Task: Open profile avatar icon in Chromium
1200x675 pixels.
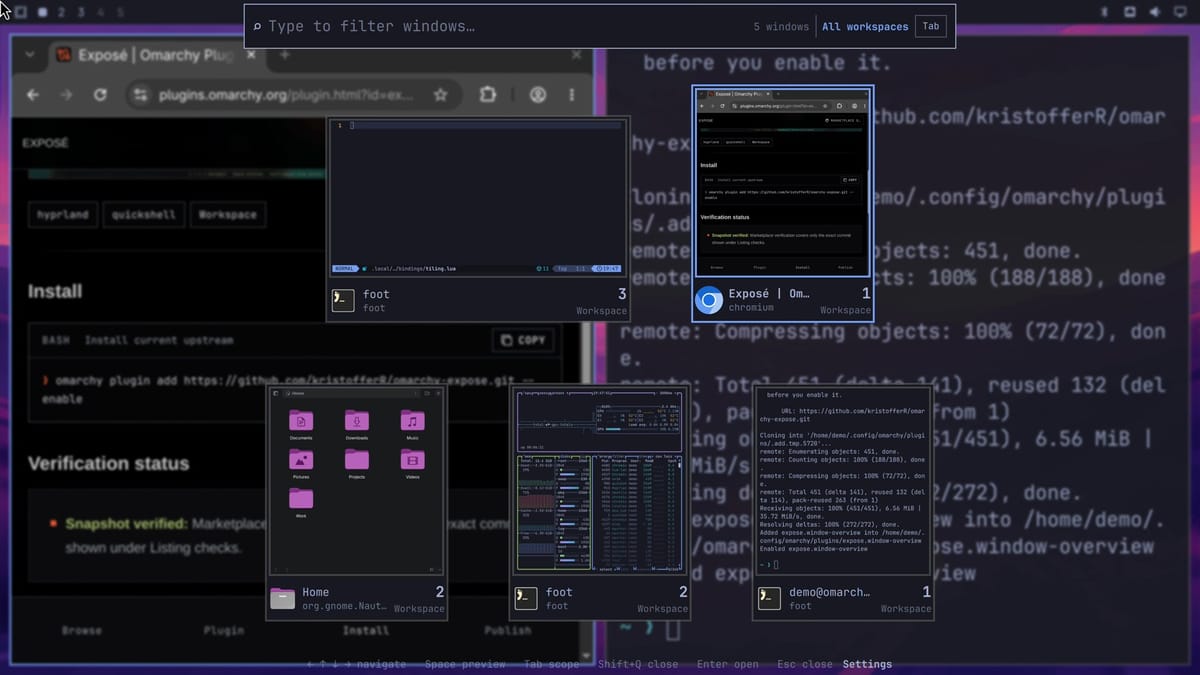Action: pos(538,95)
